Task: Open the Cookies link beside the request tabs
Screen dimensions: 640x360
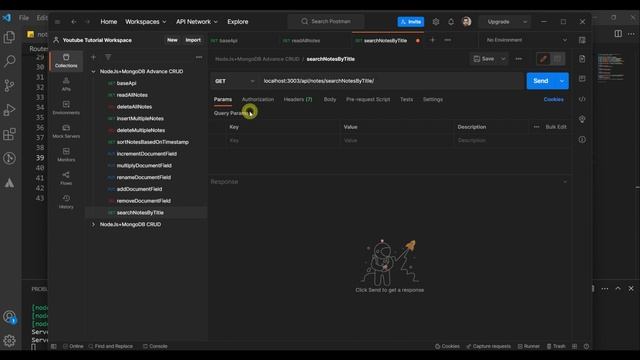Action: click(x=553, y=100)
